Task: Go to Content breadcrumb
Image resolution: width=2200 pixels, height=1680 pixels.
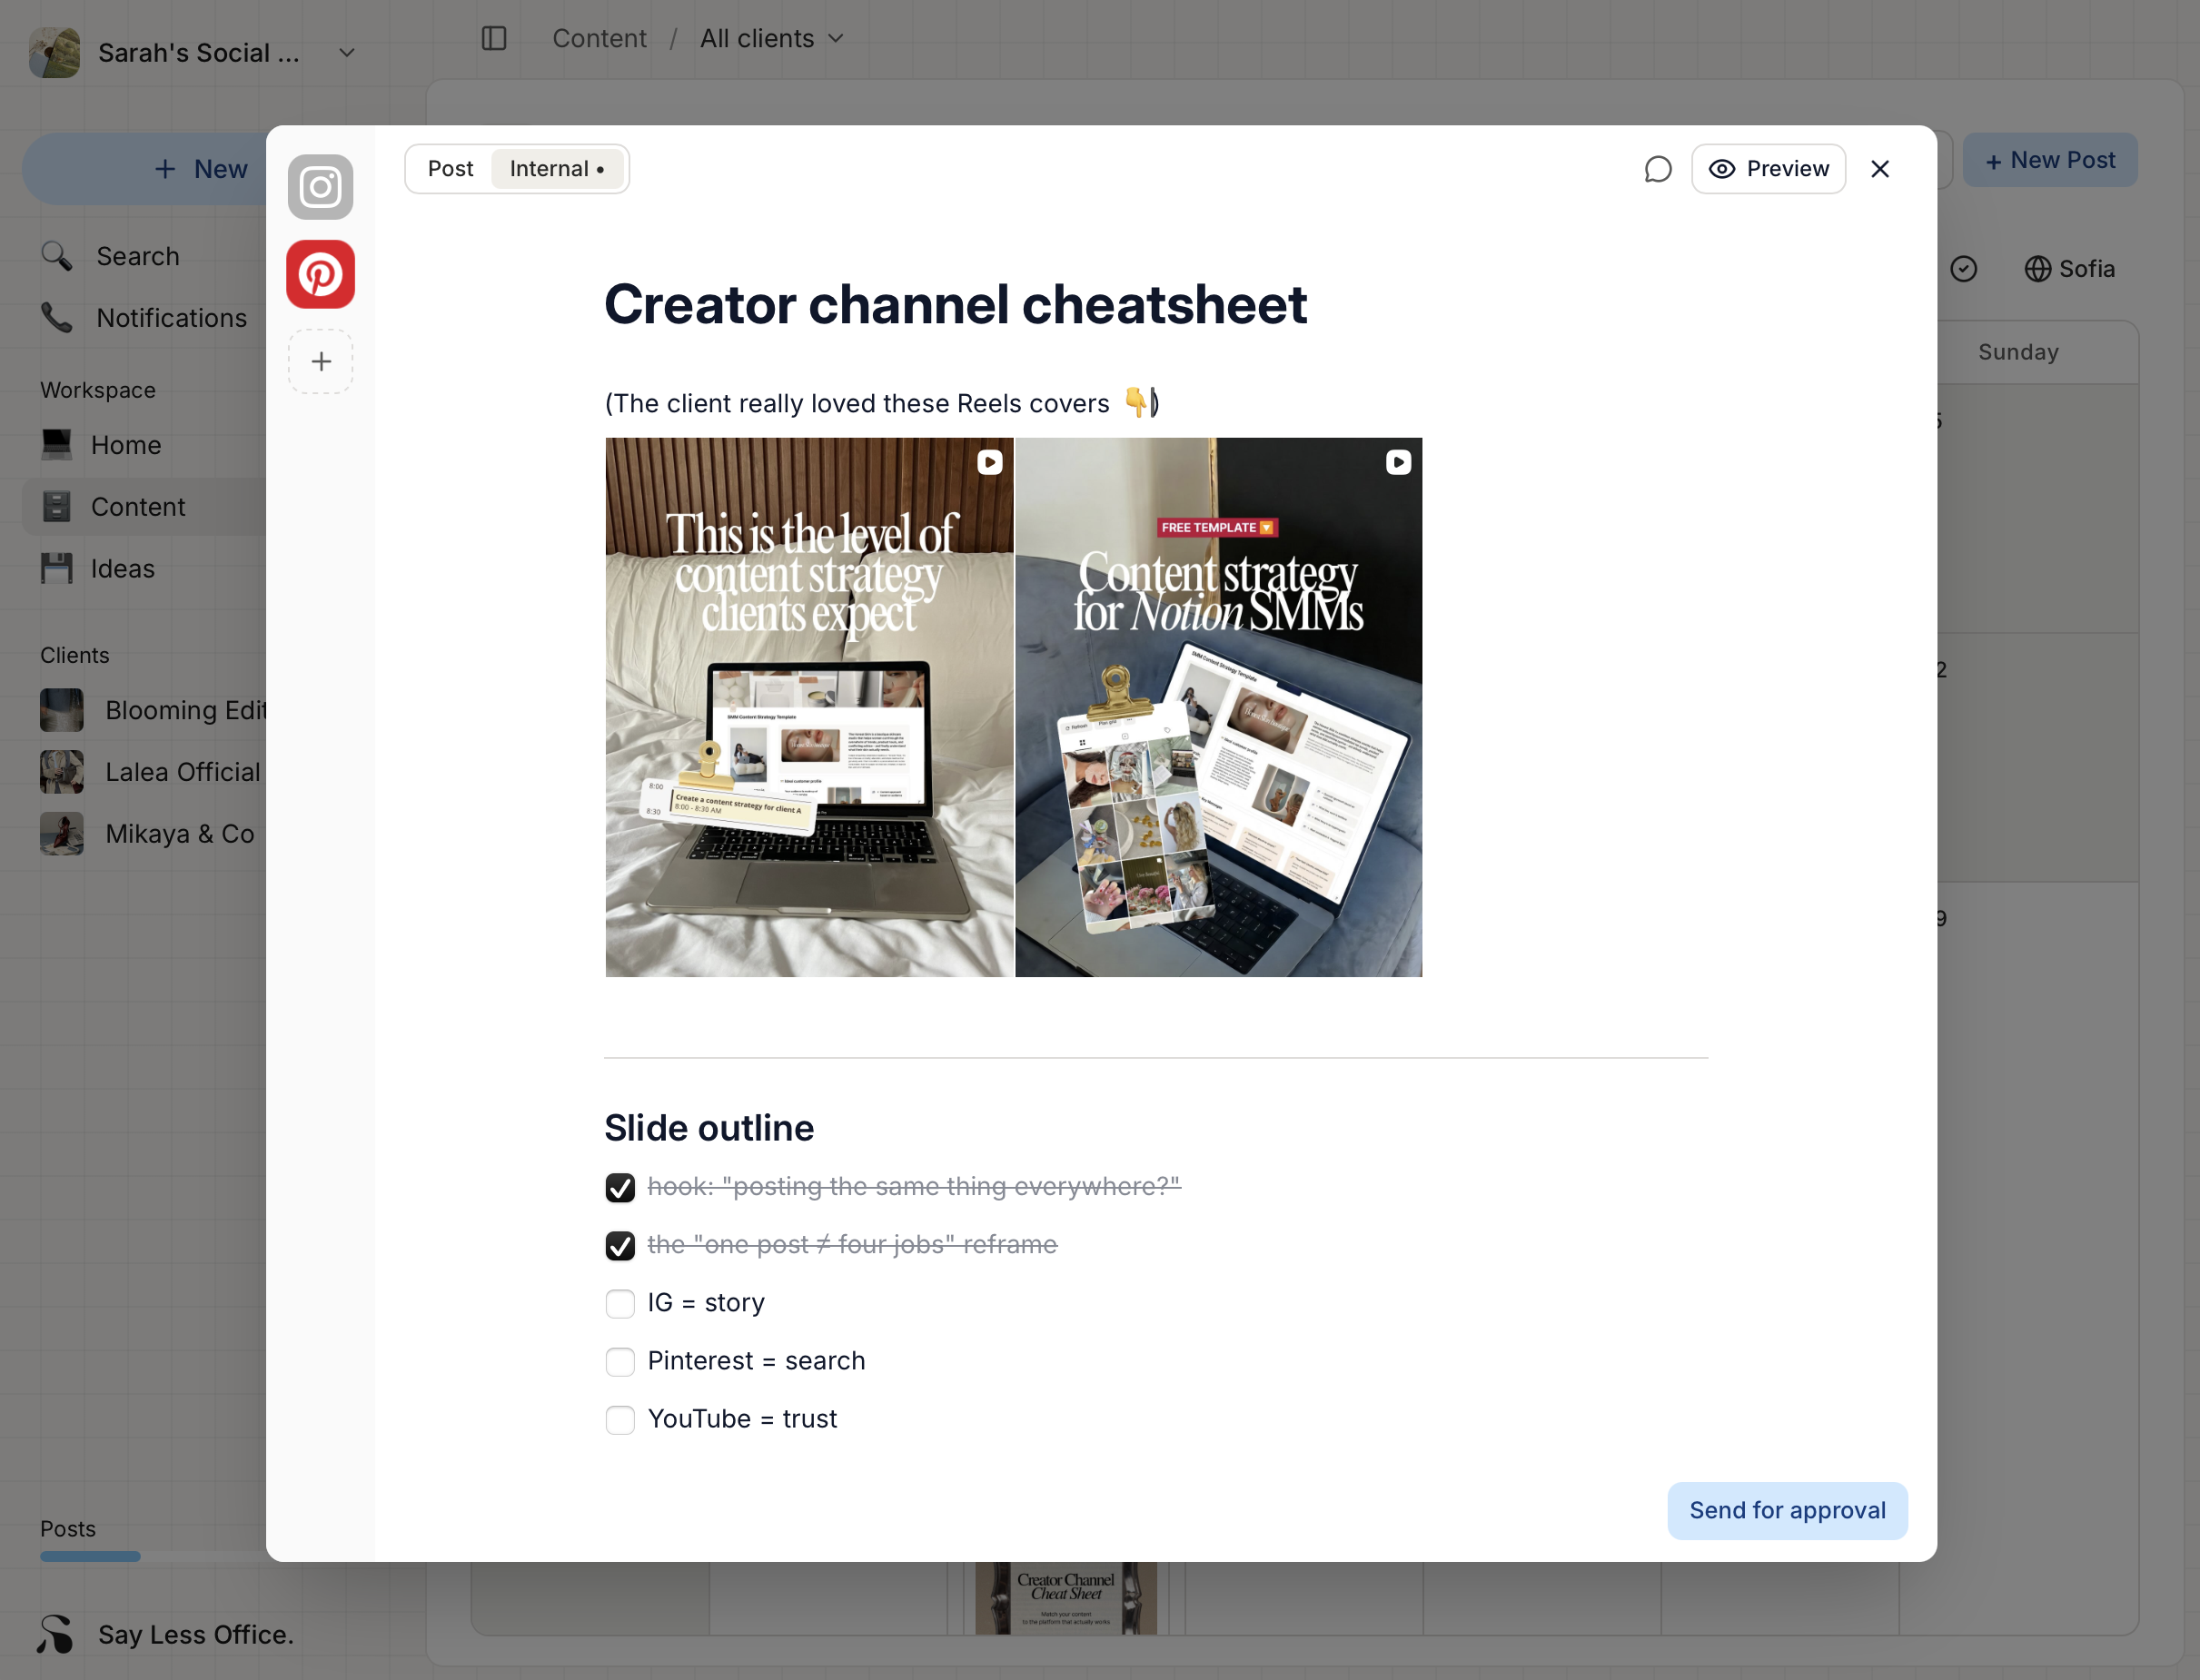Action: tap(599, 38)
